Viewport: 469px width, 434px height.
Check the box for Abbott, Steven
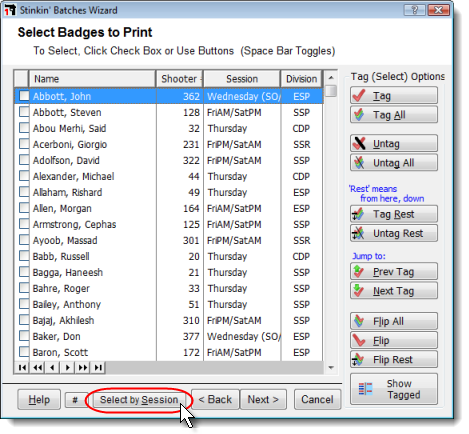click(x=24, y=112)
